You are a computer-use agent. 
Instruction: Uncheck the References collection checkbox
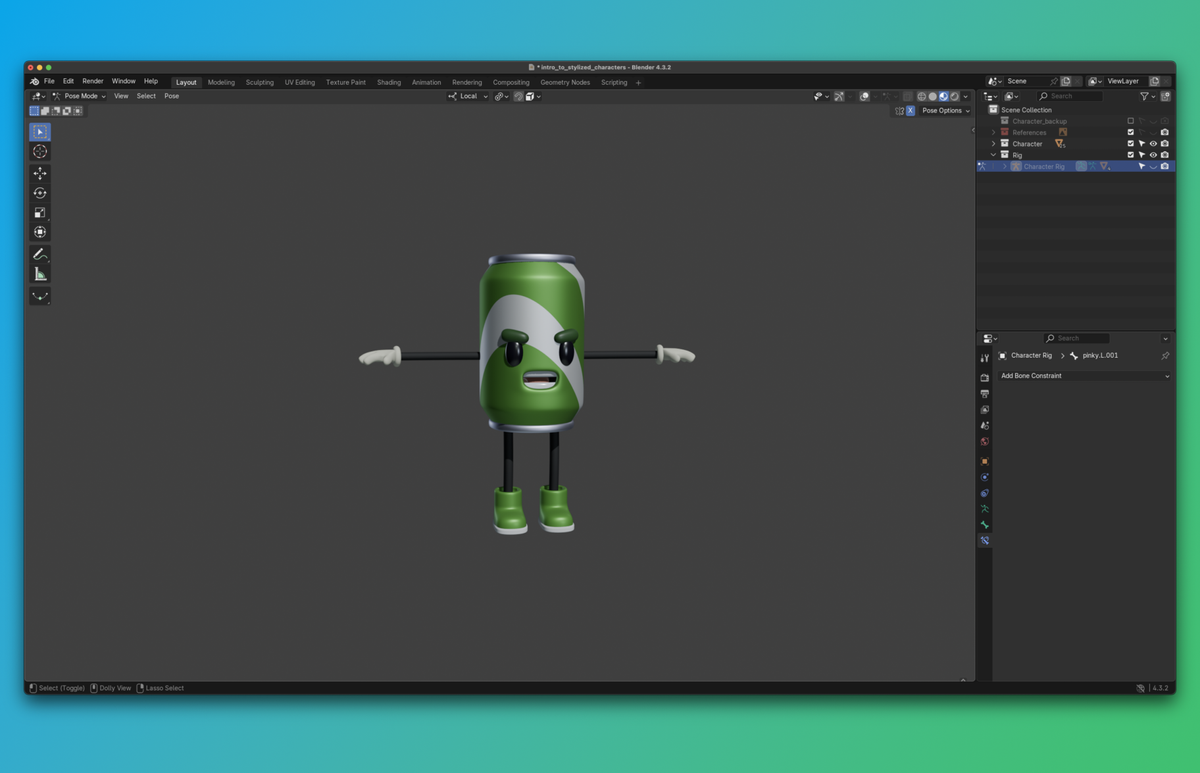click(1131, 132)
